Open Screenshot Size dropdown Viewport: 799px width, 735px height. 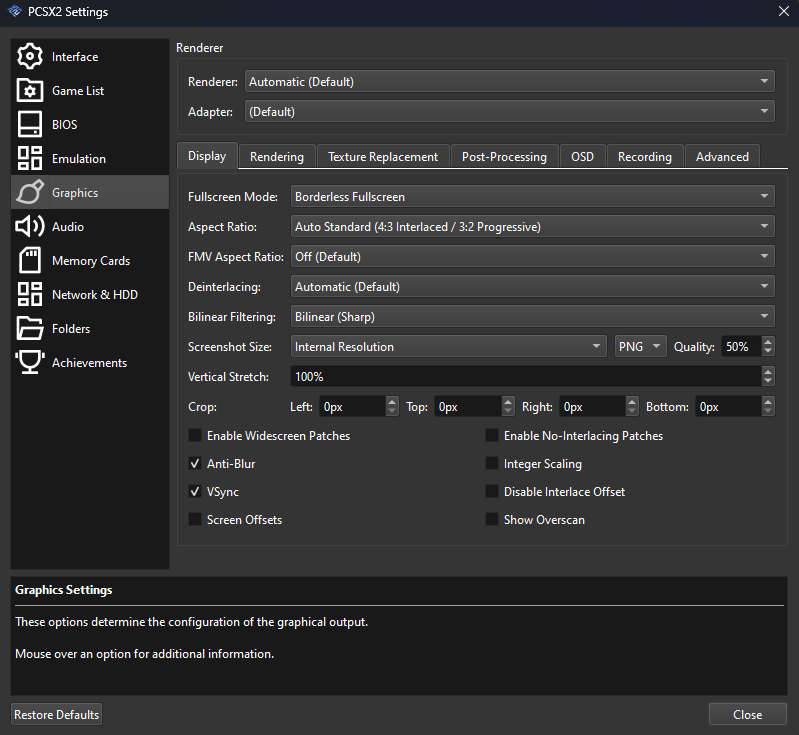click(x=448, y=347)
